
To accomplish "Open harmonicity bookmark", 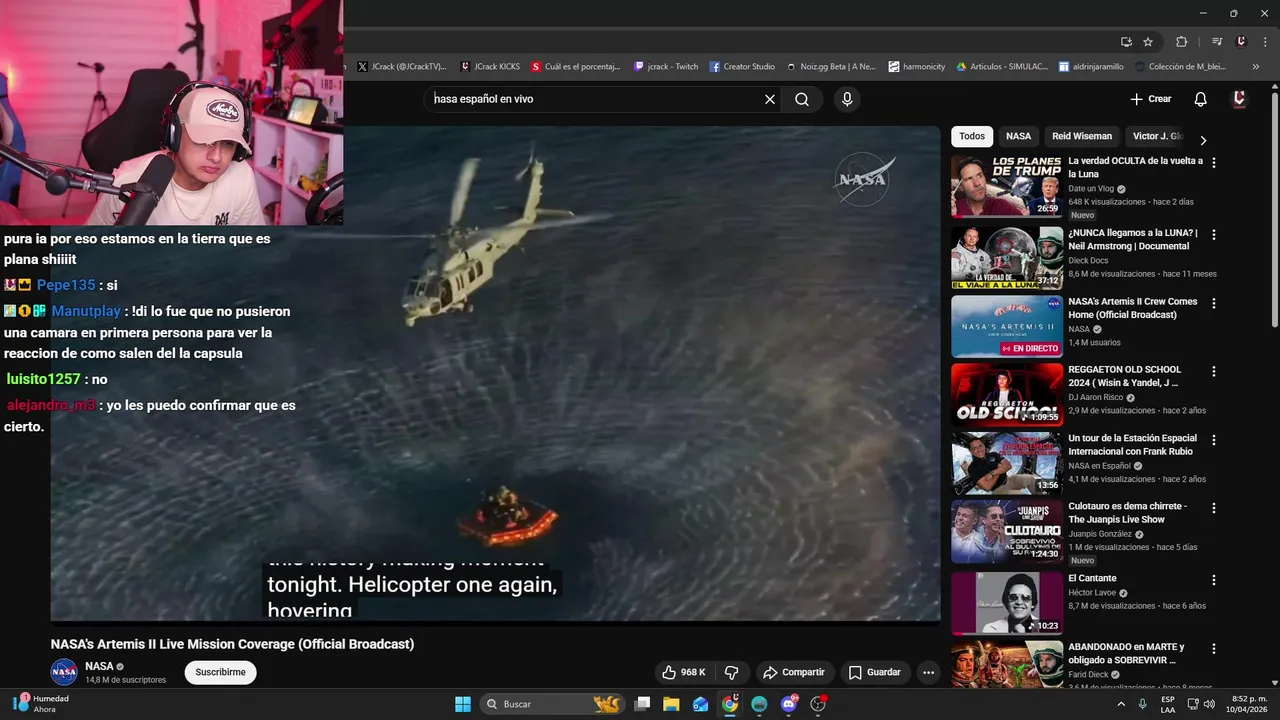I will pyautogui.click(x=917, y=67).
